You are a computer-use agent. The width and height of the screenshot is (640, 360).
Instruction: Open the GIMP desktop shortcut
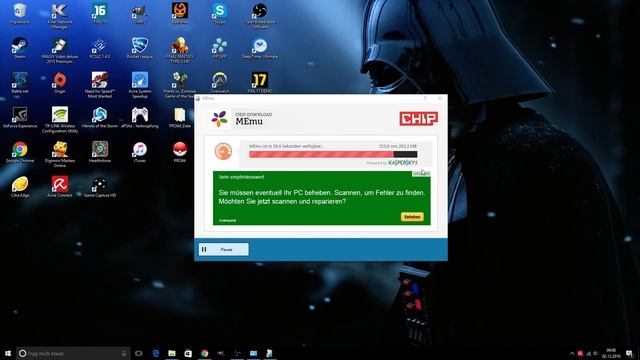coord(140,14)
